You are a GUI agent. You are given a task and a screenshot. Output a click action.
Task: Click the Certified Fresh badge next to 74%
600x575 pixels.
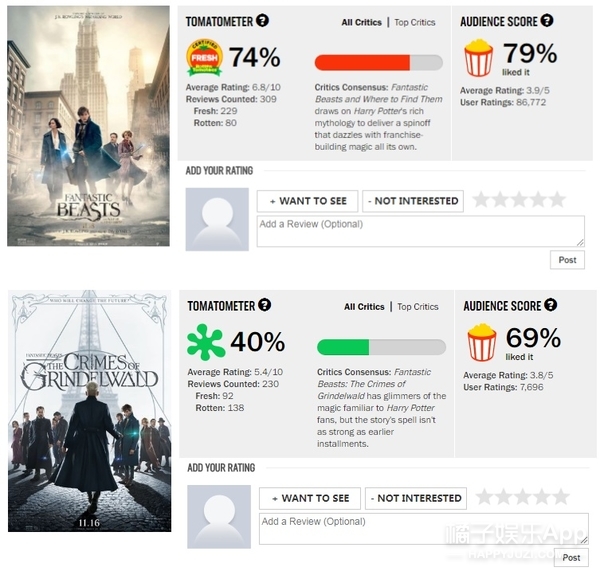[x=204, y=58]
